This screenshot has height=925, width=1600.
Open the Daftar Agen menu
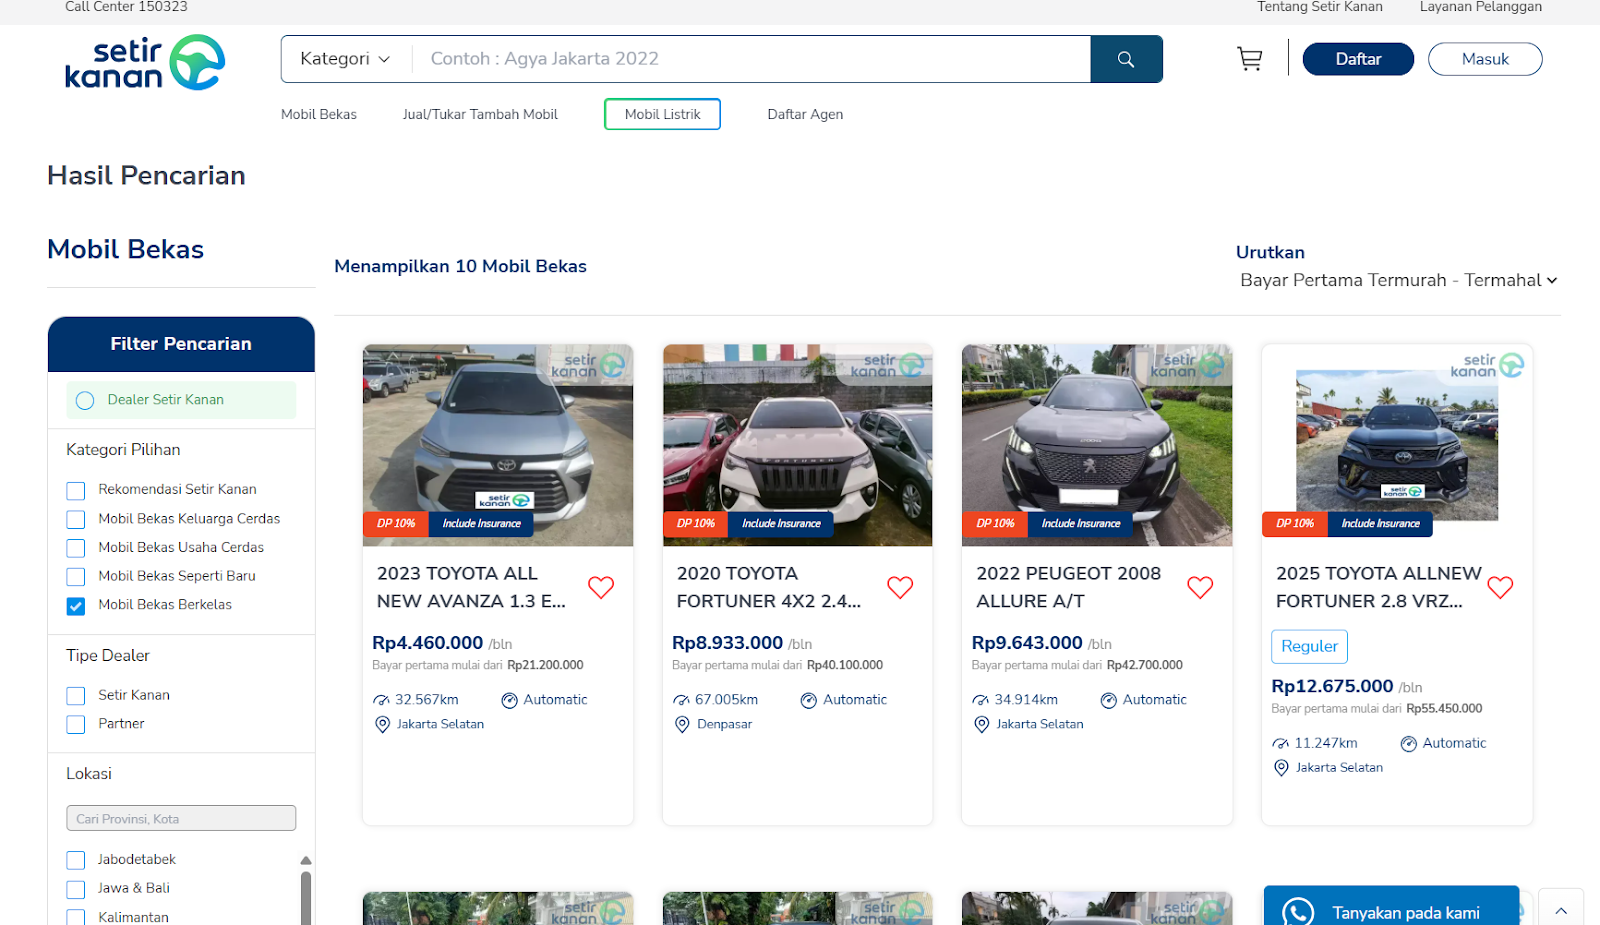805,114
